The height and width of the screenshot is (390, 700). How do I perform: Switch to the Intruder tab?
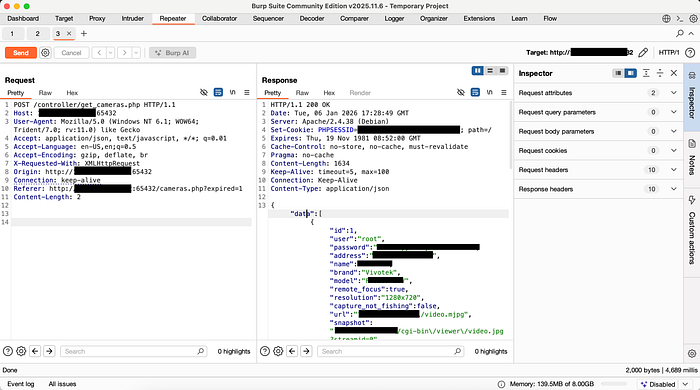coord(133,18)
